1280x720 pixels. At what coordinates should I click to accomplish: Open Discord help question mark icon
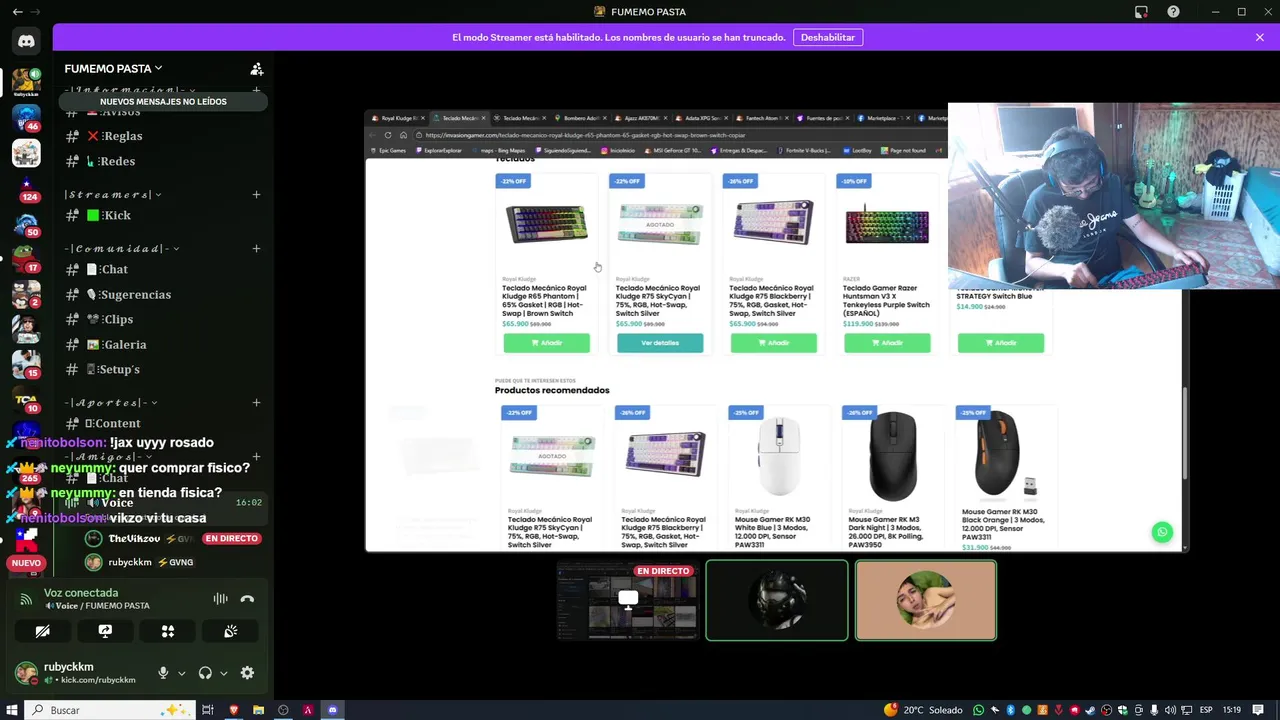(x=1173, y=12)
